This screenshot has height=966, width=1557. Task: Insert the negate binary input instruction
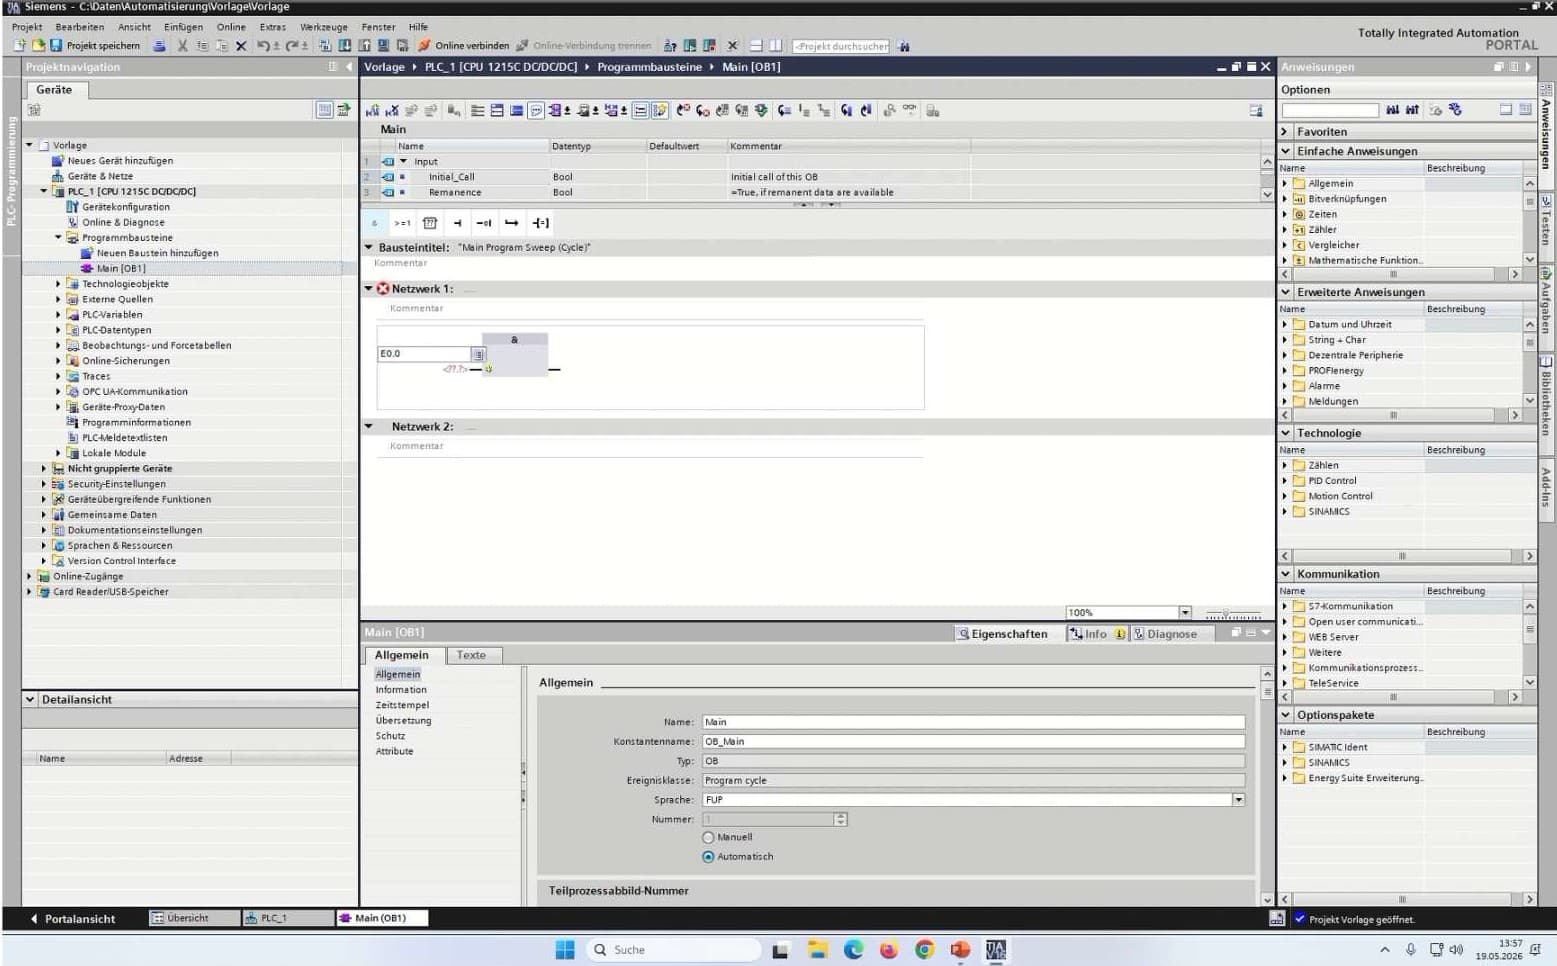484,223
